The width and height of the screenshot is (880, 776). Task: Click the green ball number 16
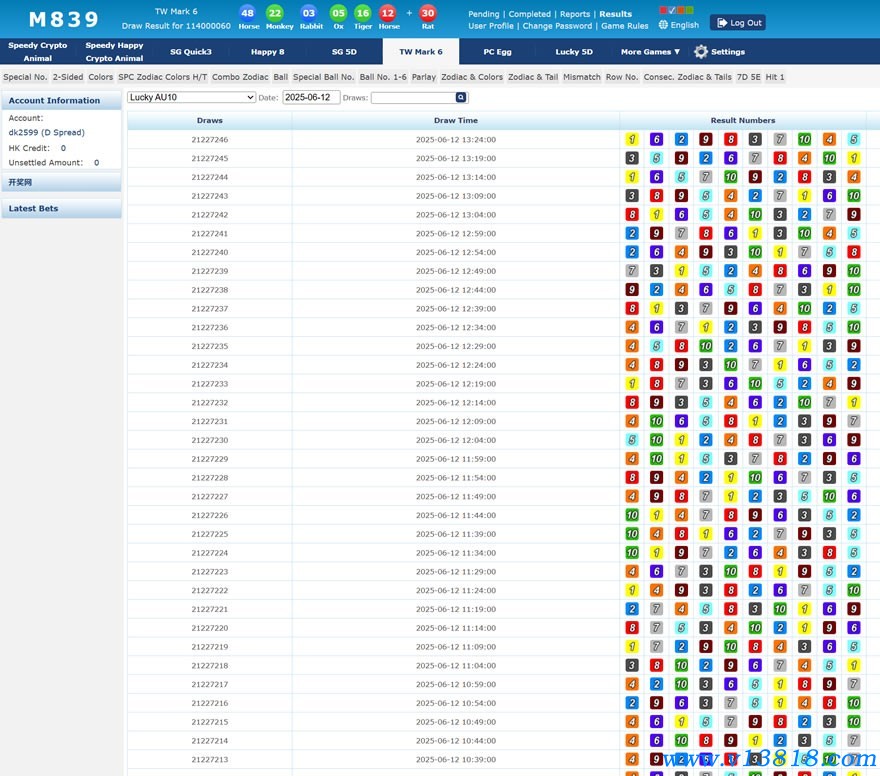click(363, 13)
